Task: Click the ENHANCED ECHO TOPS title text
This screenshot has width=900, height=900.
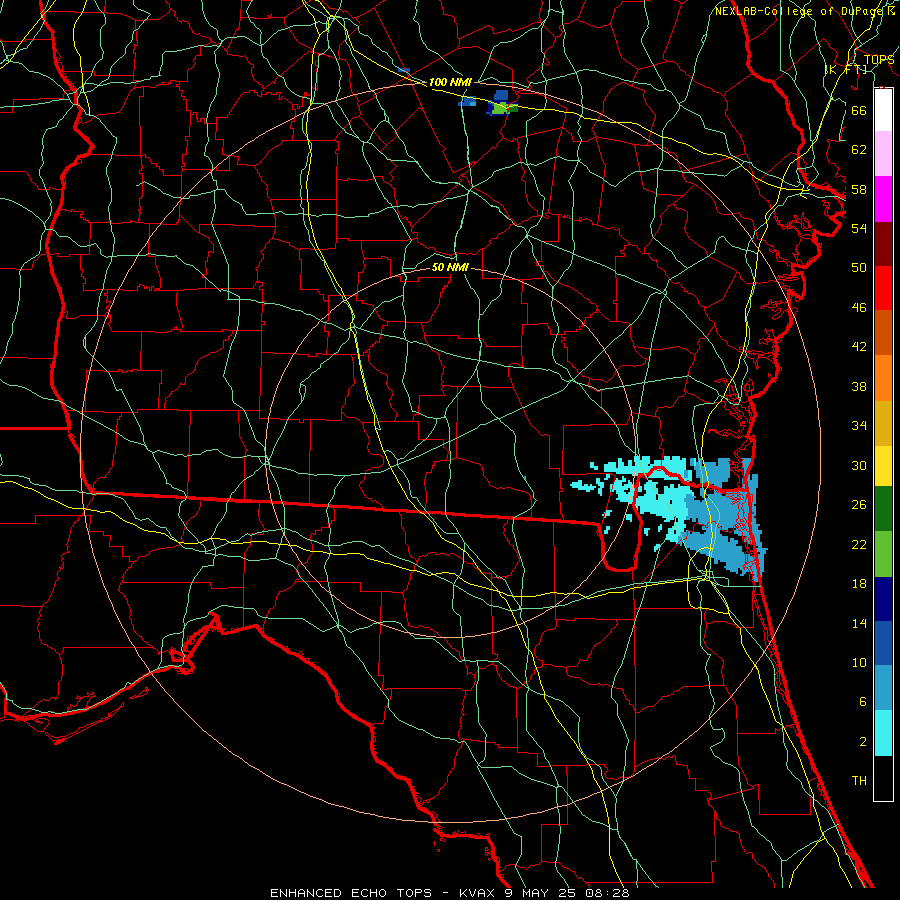Action: pos(351,893)
